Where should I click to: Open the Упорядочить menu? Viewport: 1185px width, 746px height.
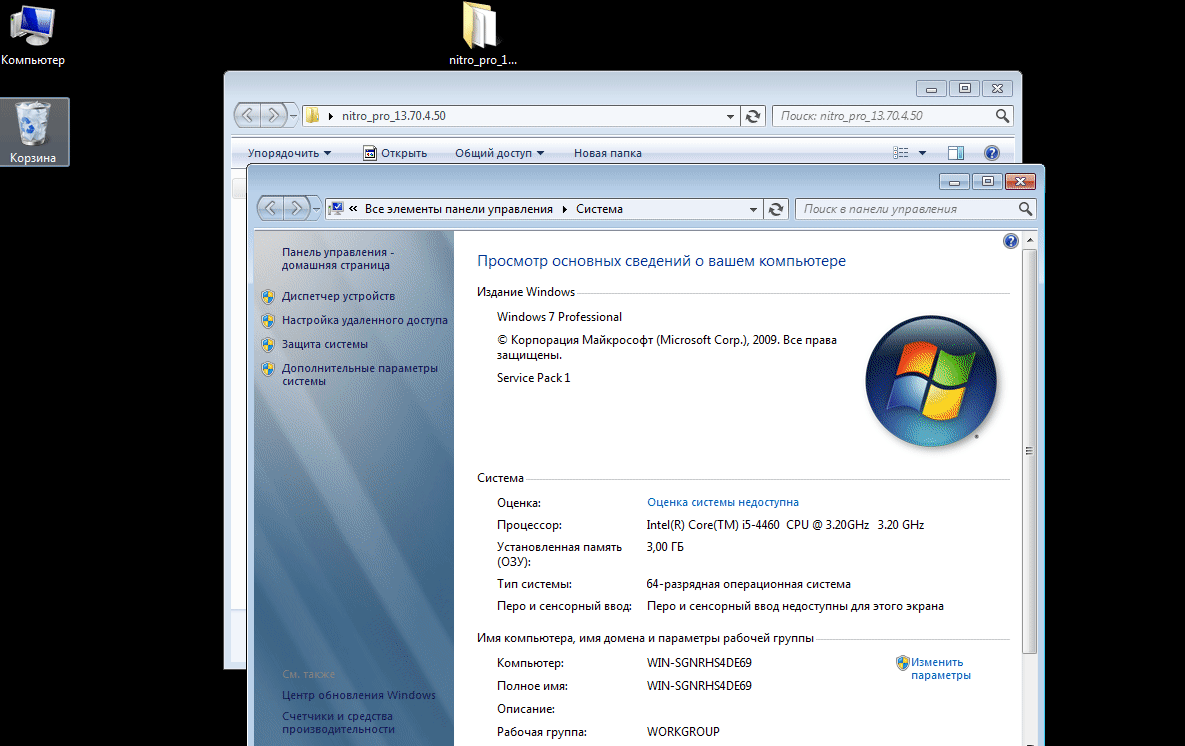coord(289,153)
